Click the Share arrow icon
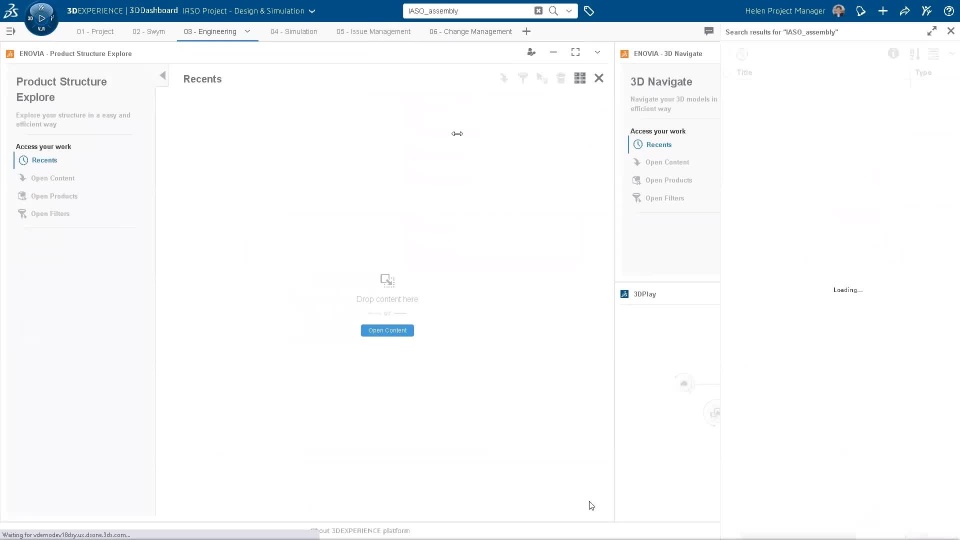The width and height of the screenshot is (960, 540). point(905,11)
